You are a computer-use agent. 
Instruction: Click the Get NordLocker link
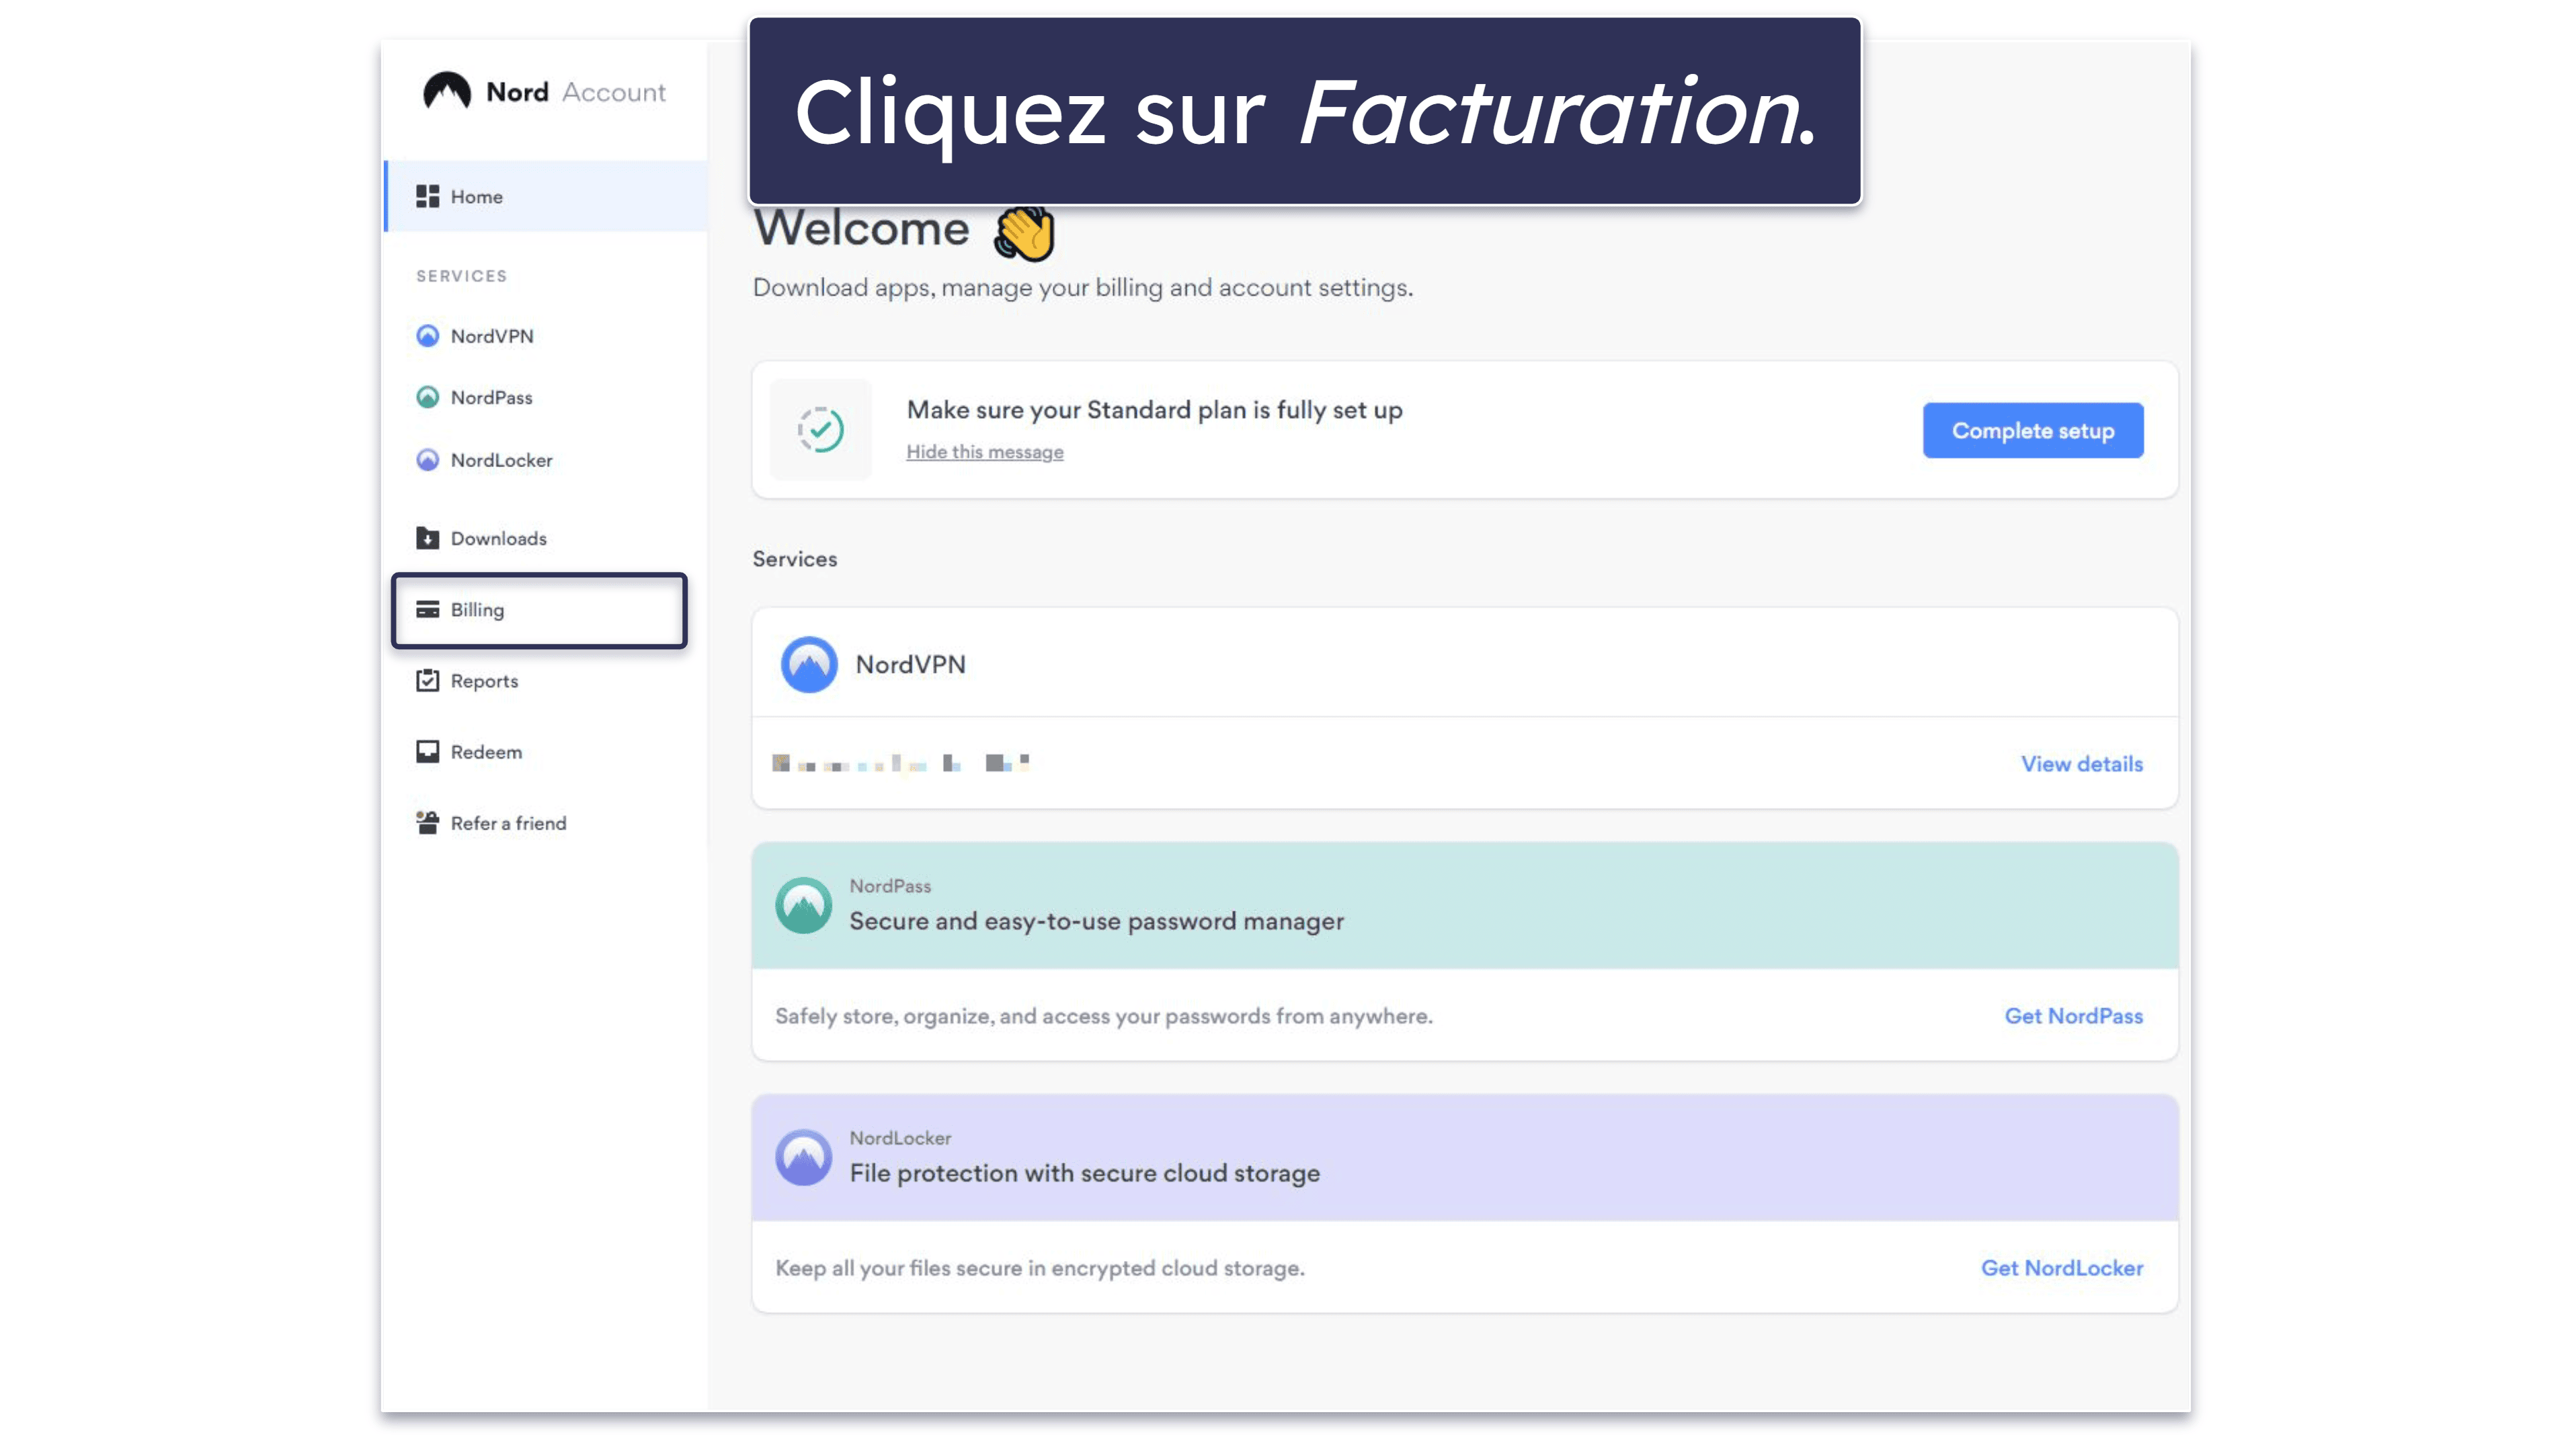click(2062, 1267)
